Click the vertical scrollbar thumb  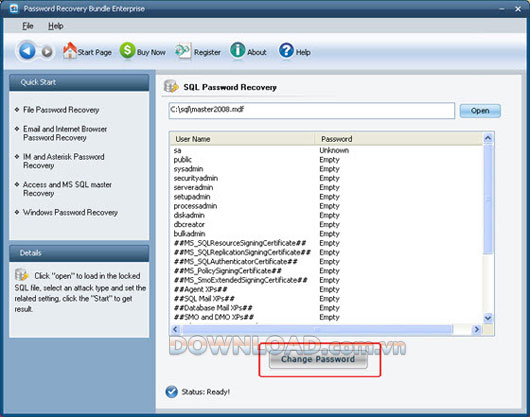488,199
